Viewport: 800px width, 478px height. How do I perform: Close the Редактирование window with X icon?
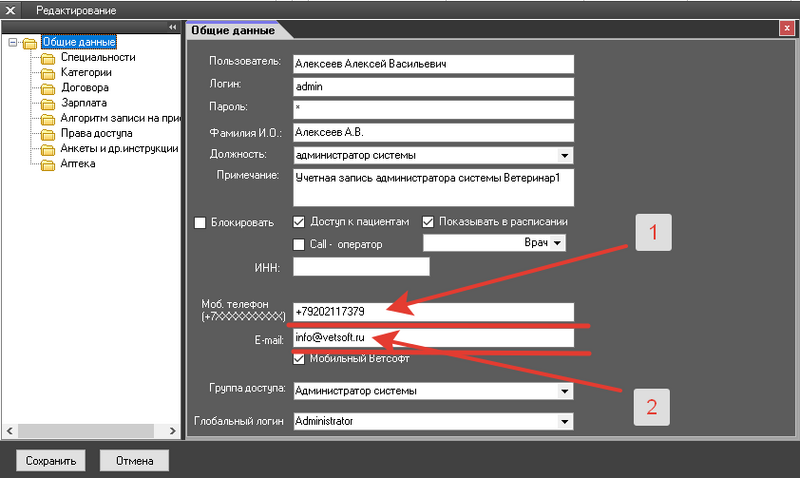coord(10,10)
